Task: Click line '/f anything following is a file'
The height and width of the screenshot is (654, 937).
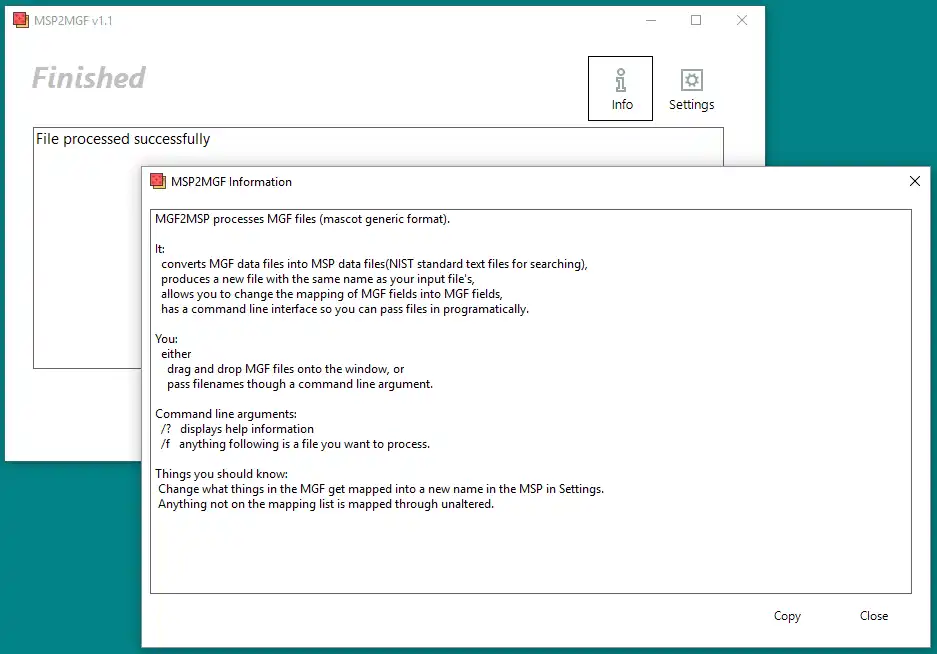Action: click(x=295, y=444)
